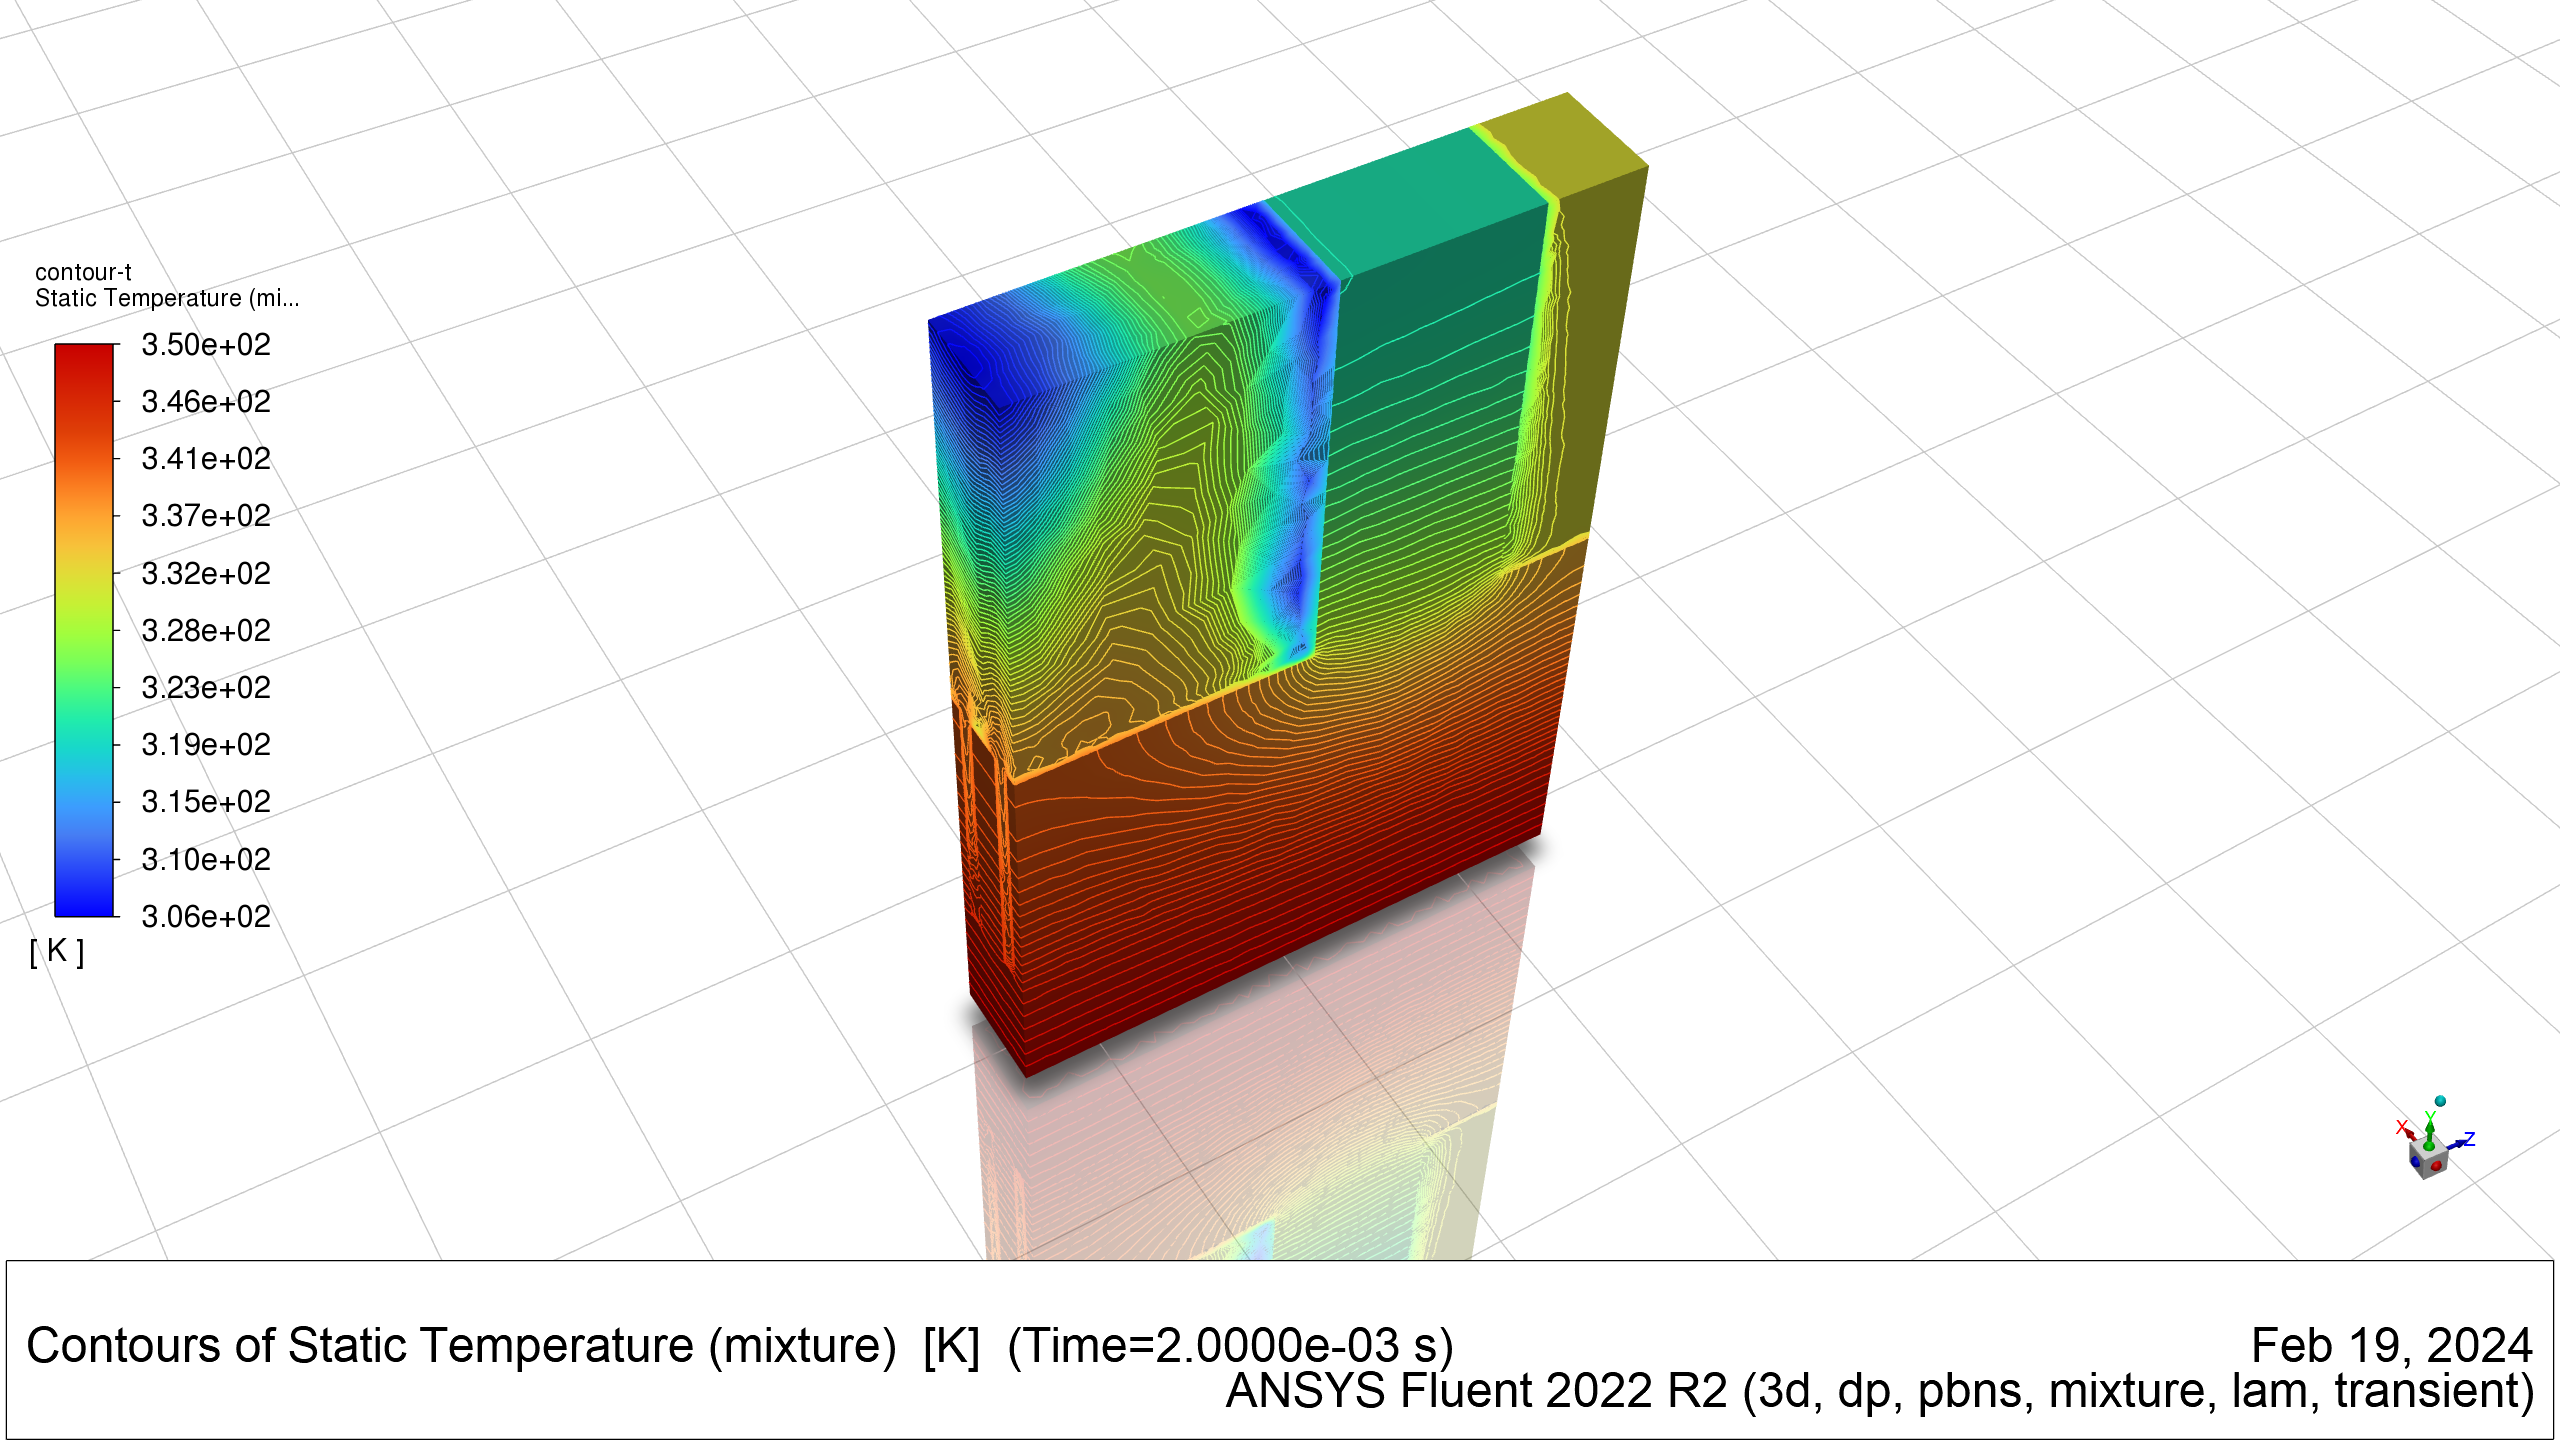Click the green dot atop triad cube
This screenshot has width=2560, height=1440.
[2429, 1146]
